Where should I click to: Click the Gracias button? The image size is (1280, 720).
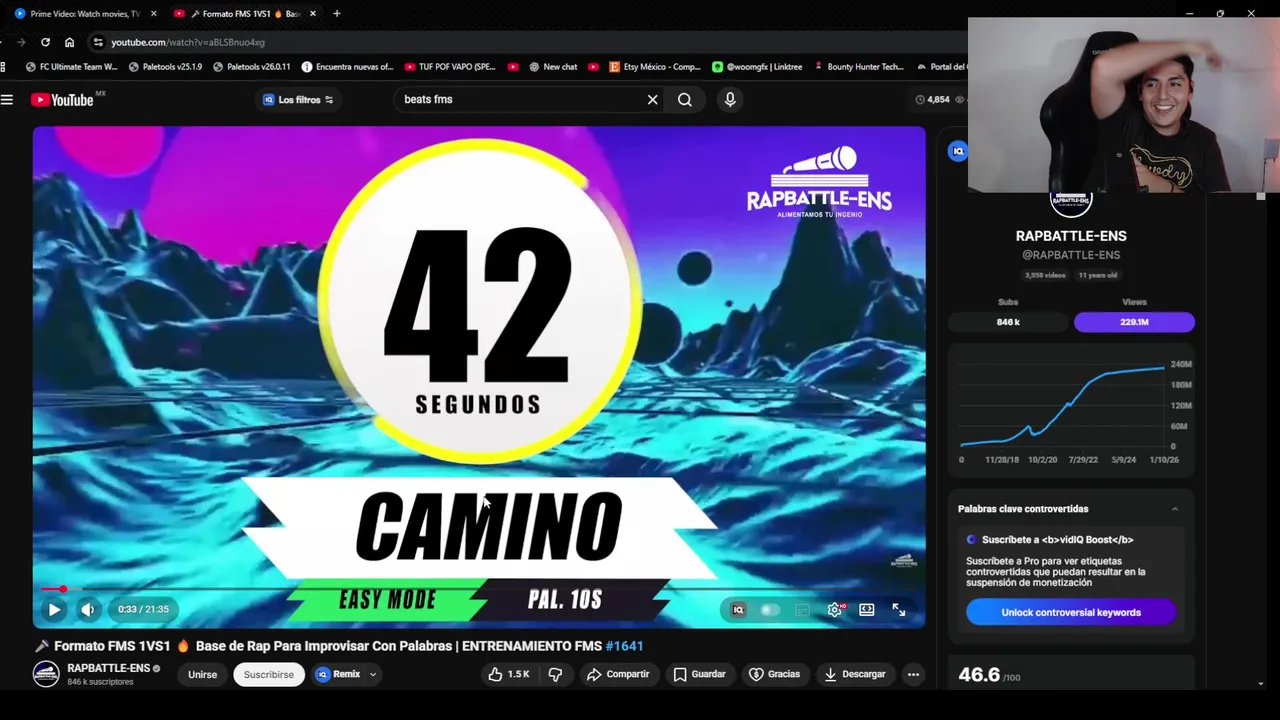(x=774, y=674)
